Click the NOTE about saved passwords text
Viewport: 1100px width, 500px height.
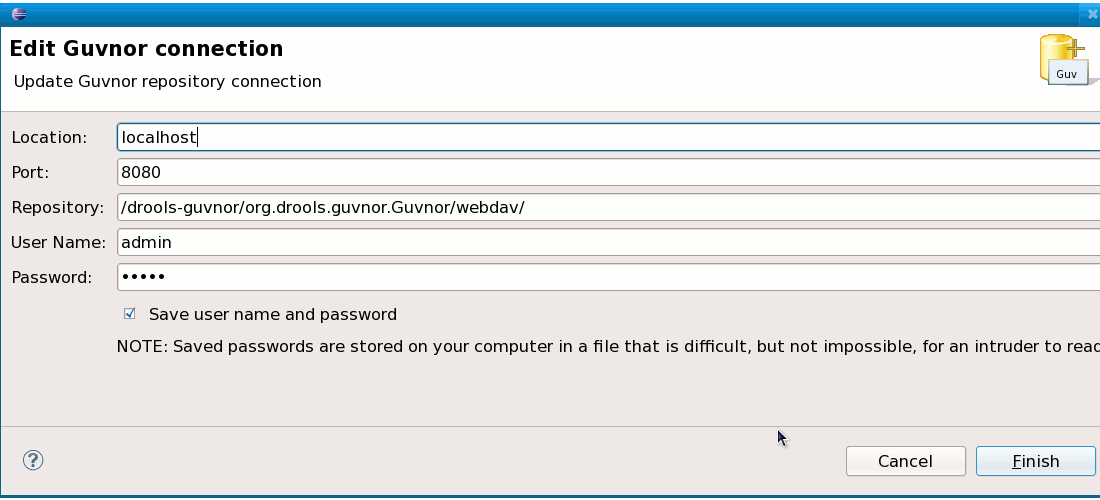(608, 346)
